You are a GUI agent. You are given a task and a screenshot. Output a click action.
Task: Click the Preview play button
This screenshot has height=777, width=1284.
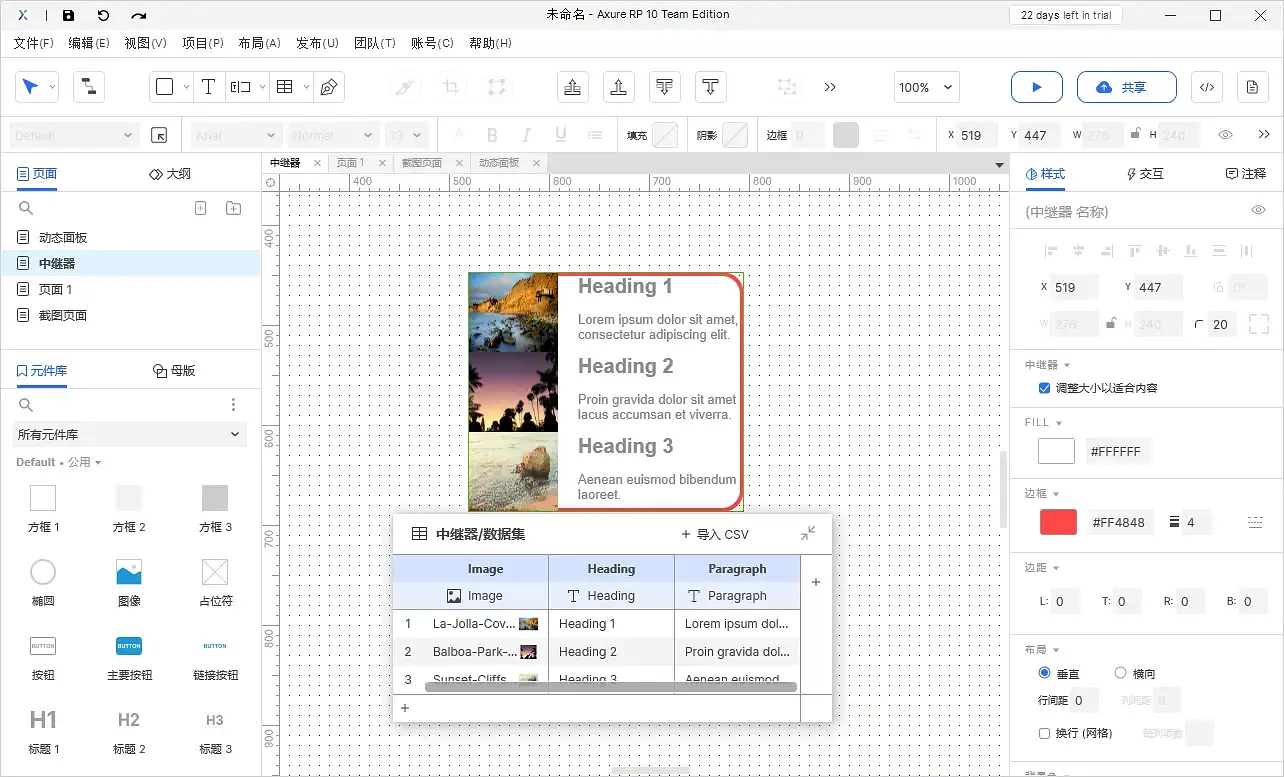tap(1036, 87)
